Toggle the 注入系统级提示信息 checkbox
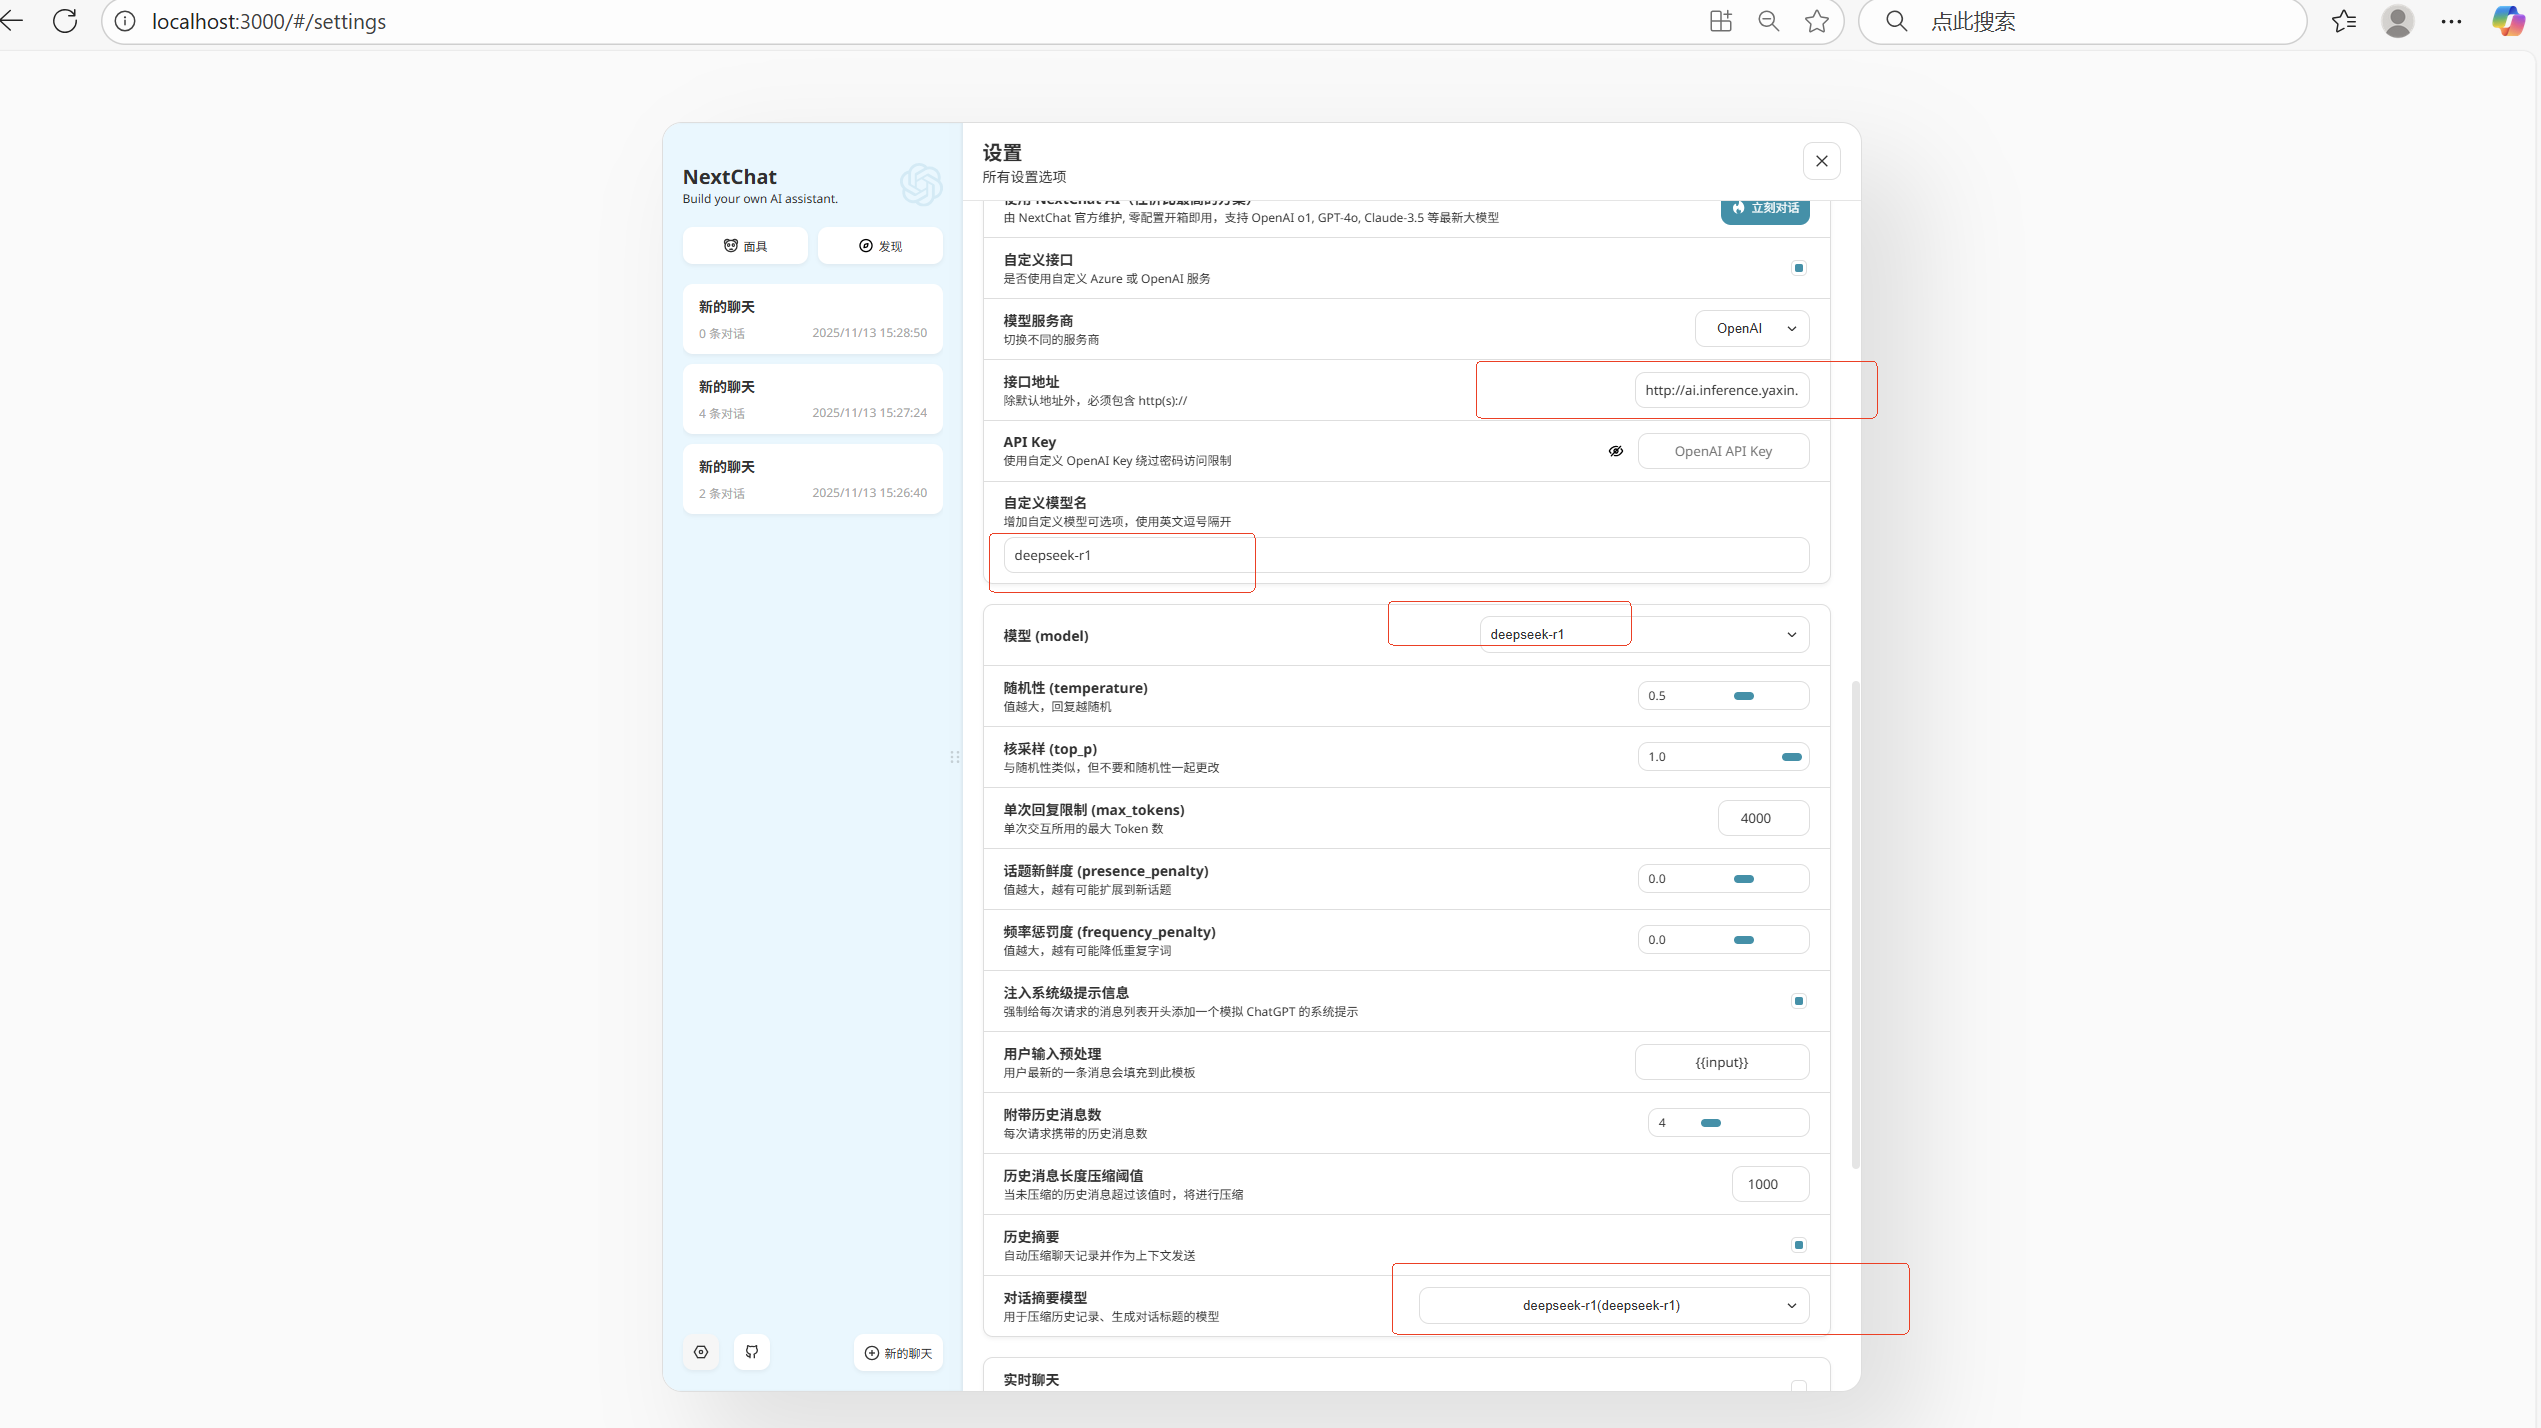This screenshot has width=2541, height=1428. pos(1799,1001)
